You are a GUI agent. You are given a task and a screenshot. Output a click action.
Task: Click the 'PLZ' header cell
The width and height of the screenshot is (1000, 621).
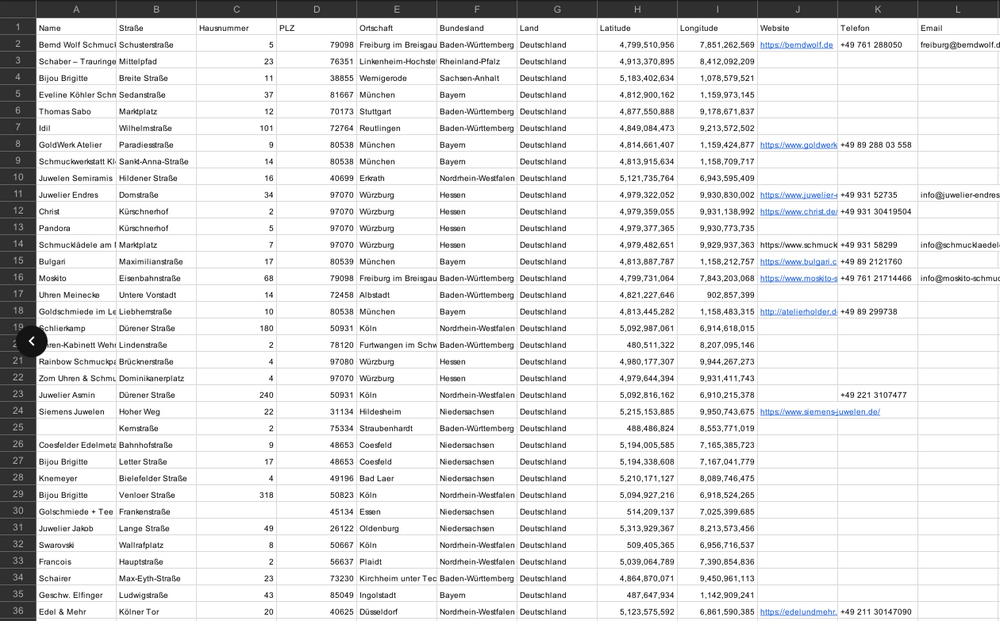click(317, 28)
